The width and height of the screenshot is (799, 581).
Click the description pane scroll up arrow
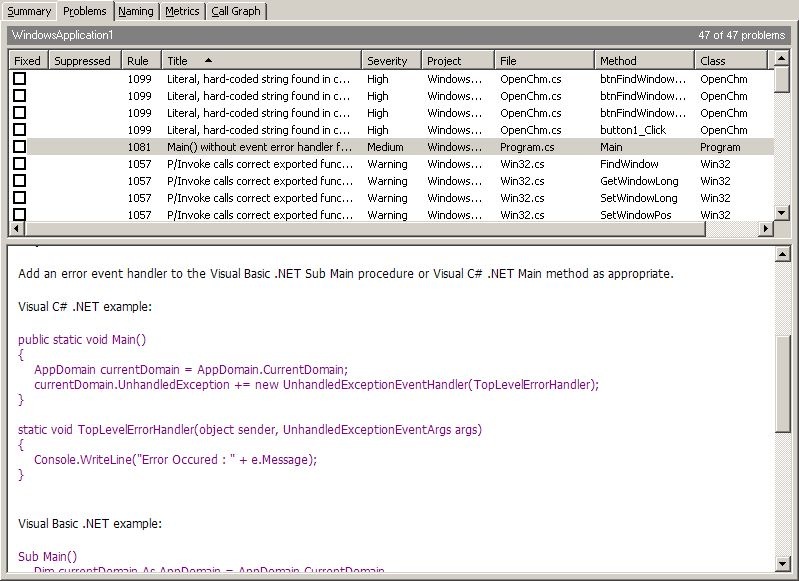click(783, 253)
